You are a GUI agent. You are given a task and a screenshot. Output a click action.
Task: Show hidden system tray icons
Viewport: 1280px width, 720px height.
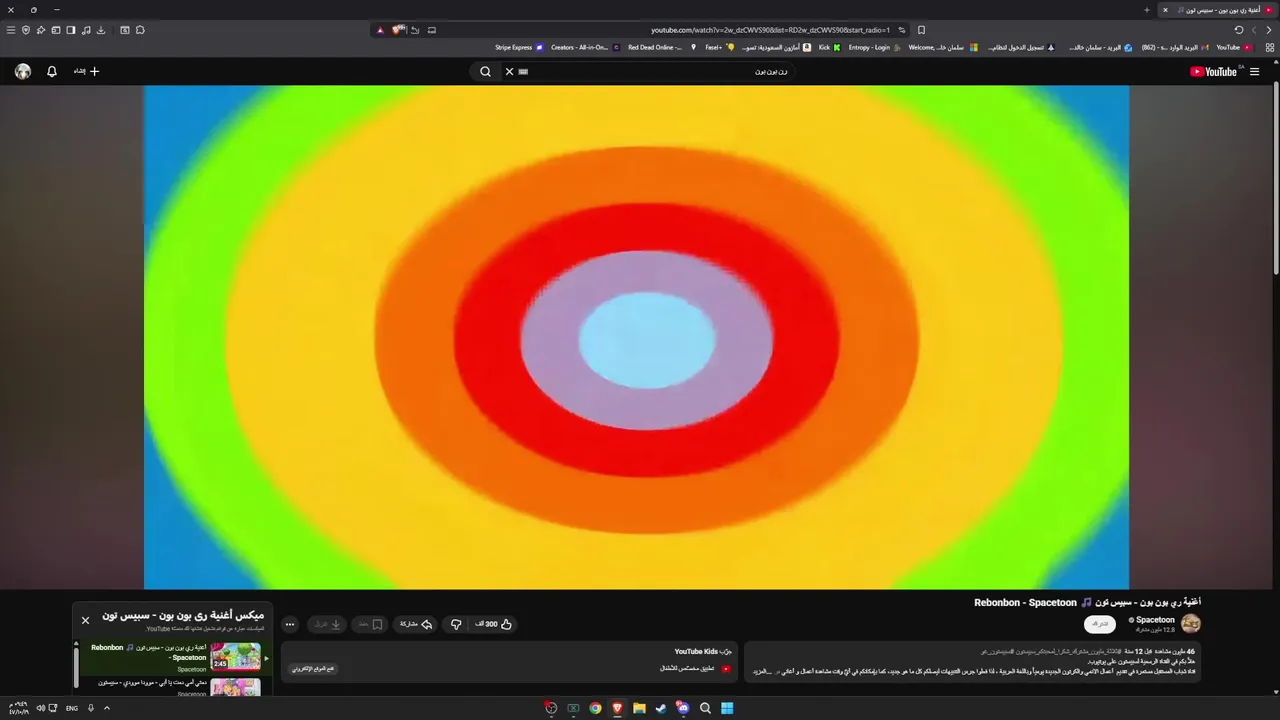pos(107,708)
